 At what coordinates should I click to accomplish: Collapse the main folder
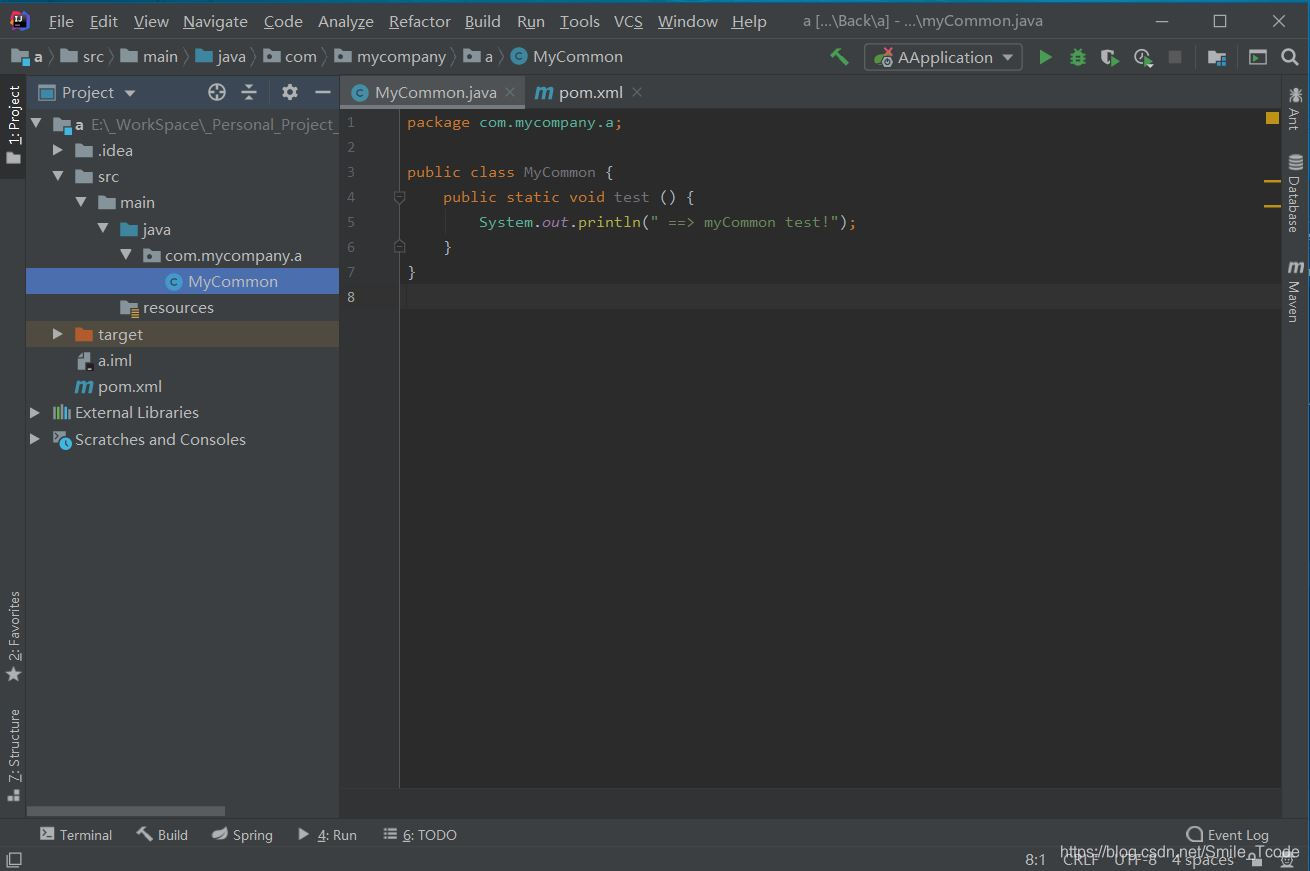tap(81, 202)
